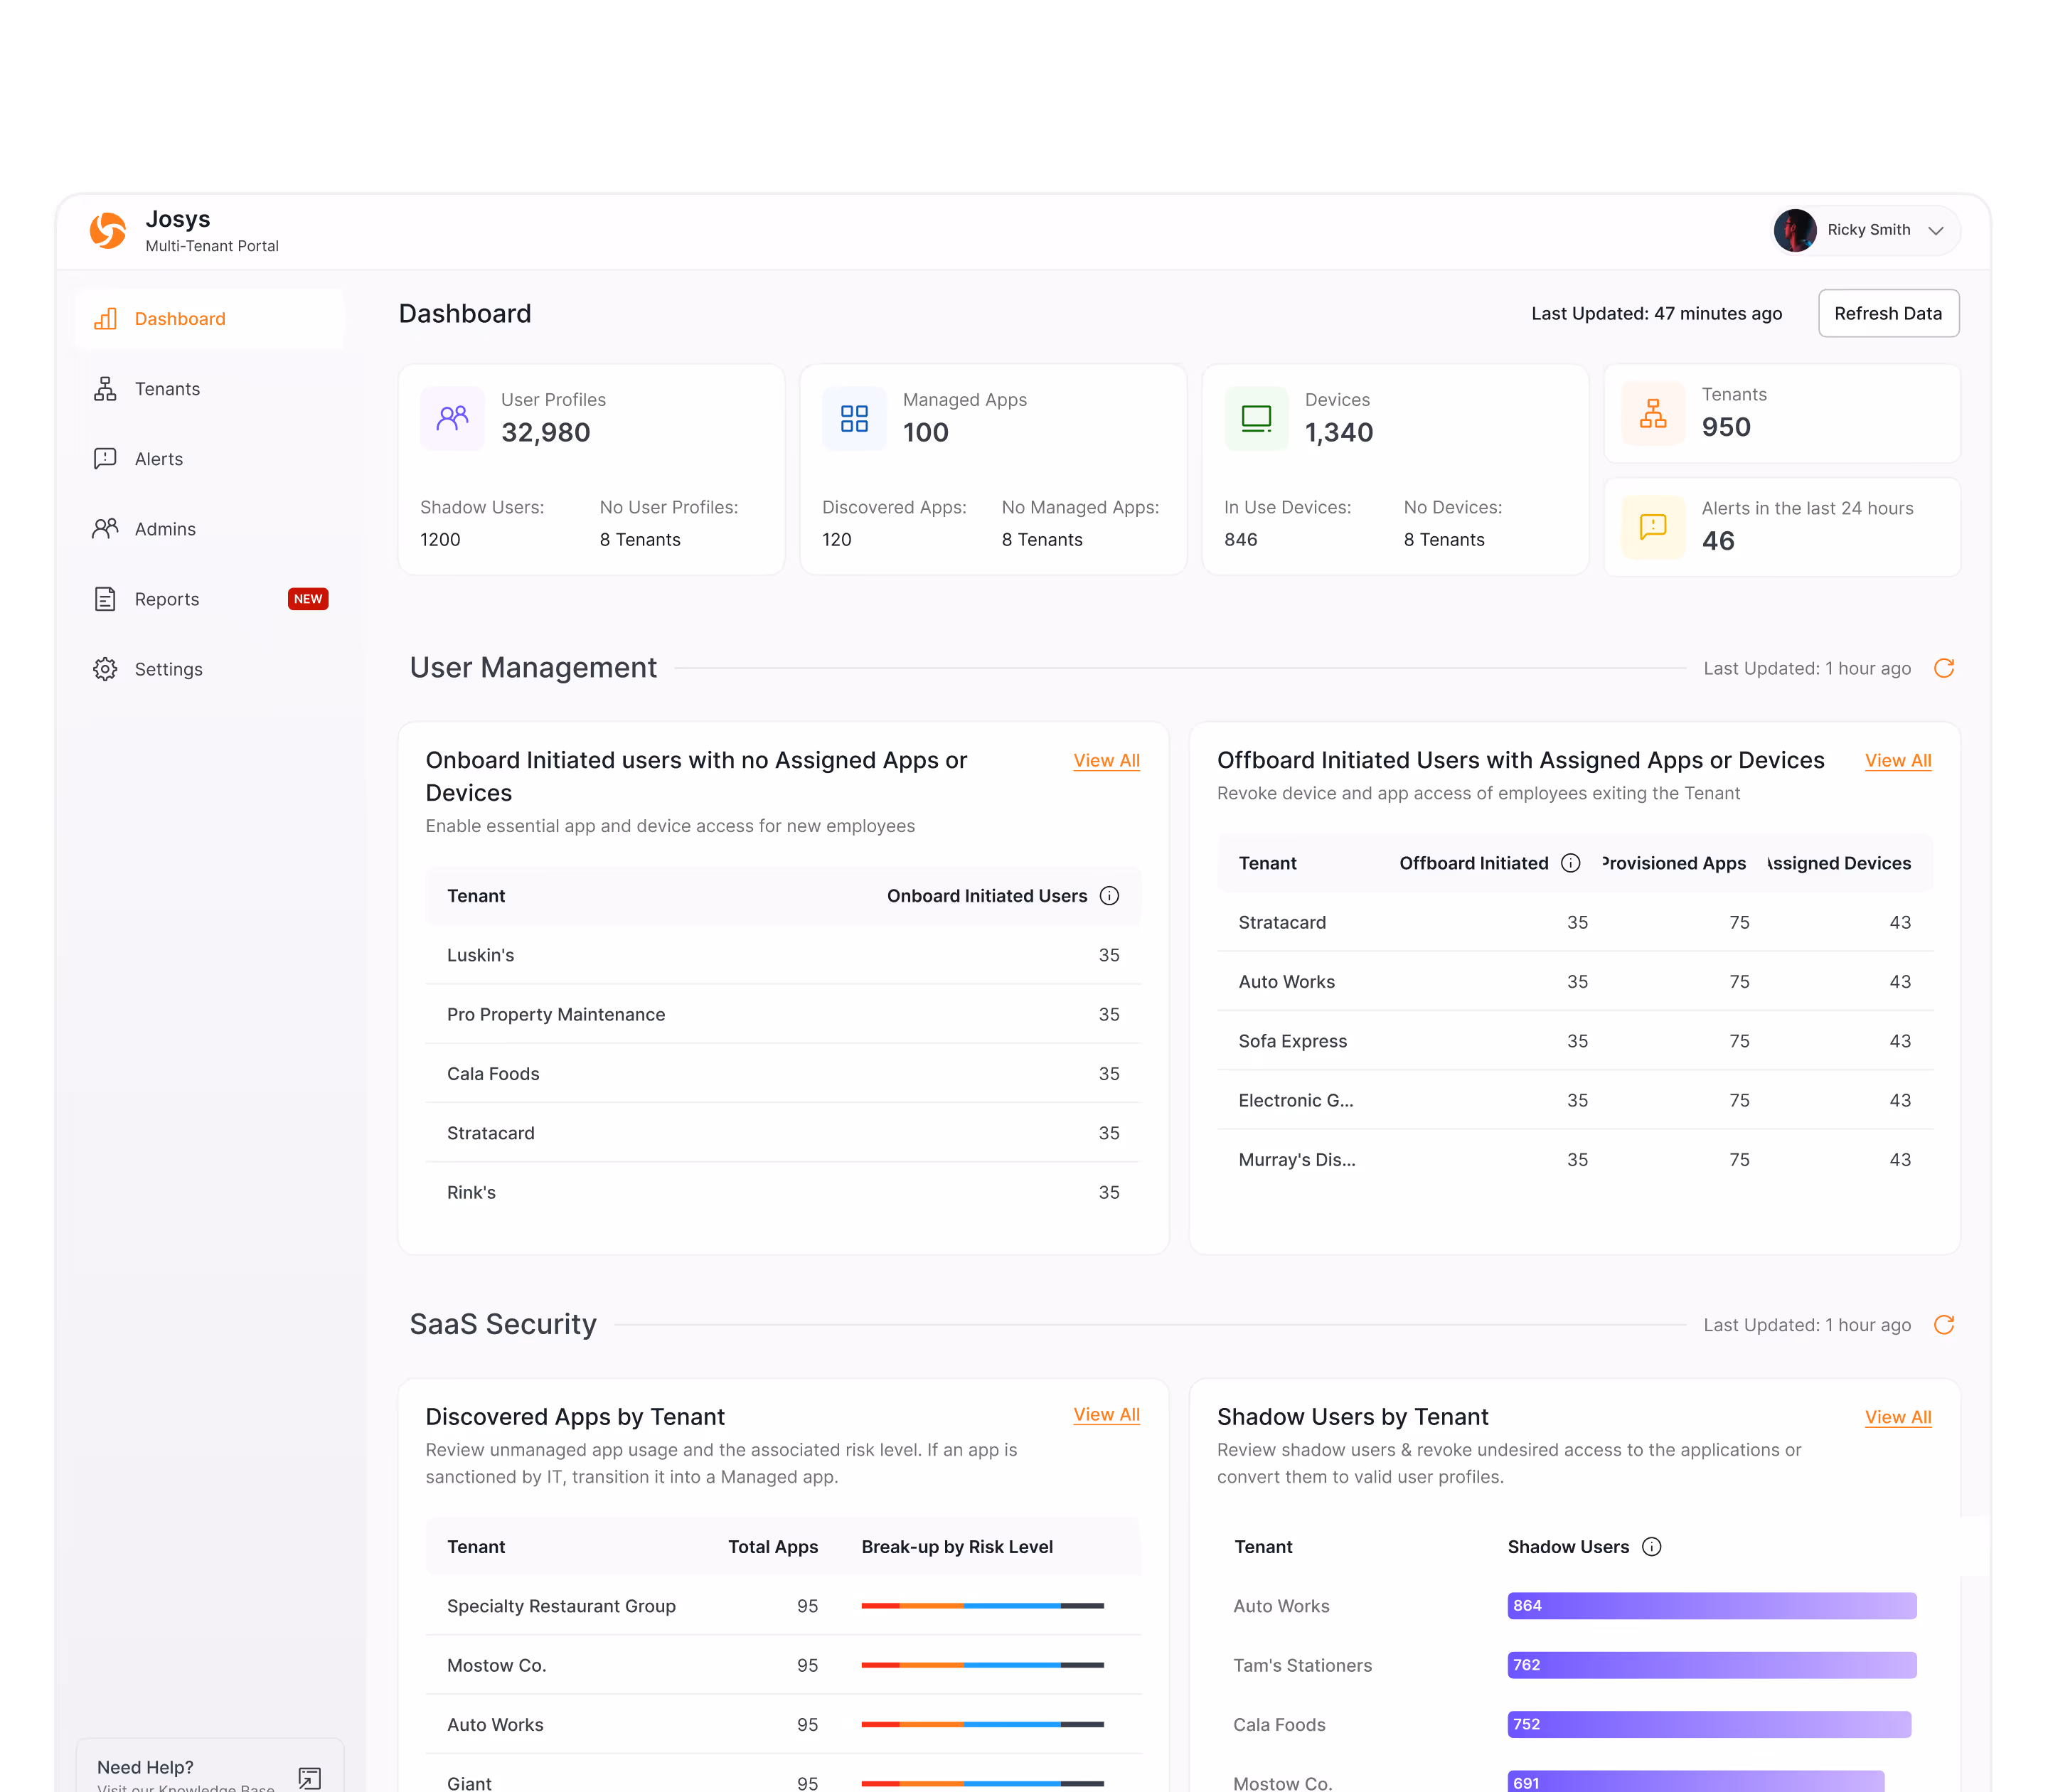View All onboard initiated users
The width and height of the screenshot is (2048, 1792).
(x=1106, y=760)
